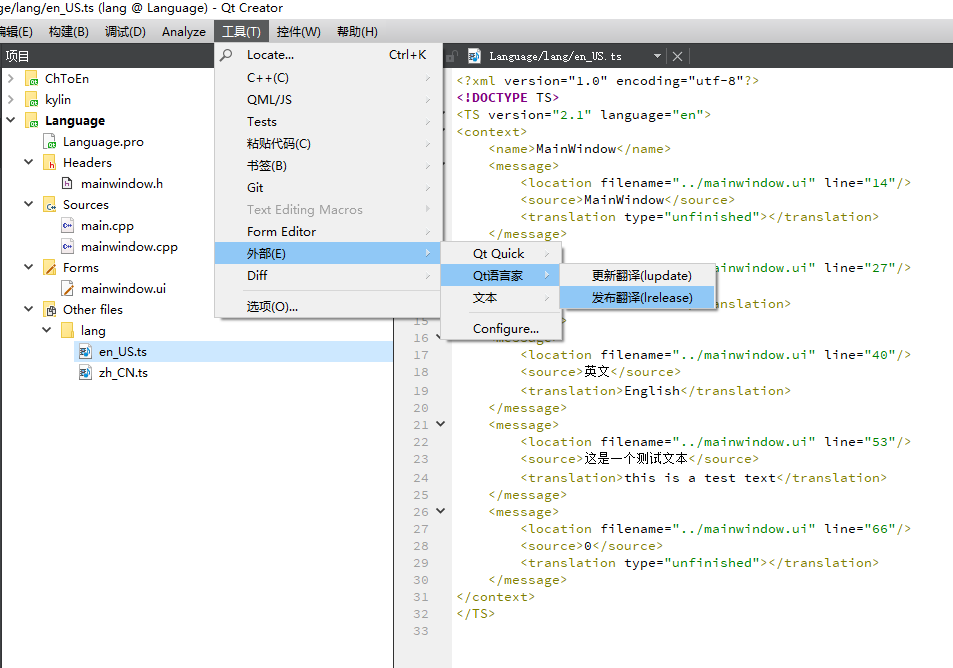Click the mainwindow.h file icon
953x668 pixels.
point(67,184)
